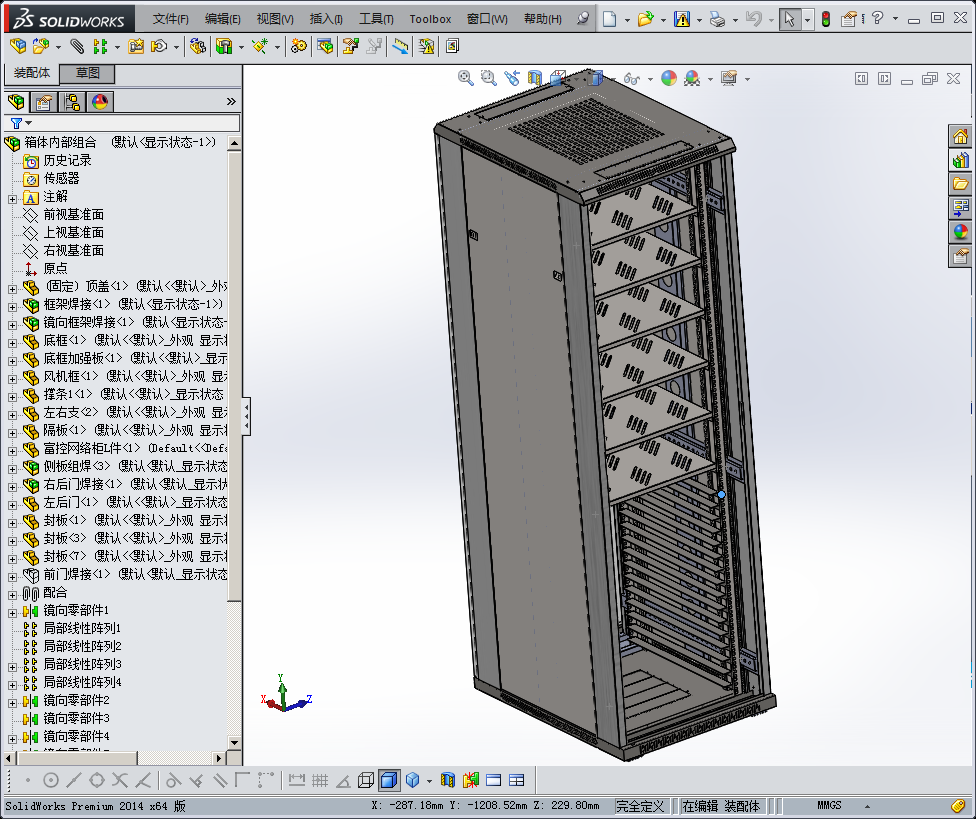Click the Rebuild traffic light icon
Viewport: 976px width, 819px height.
pos(826,19)
